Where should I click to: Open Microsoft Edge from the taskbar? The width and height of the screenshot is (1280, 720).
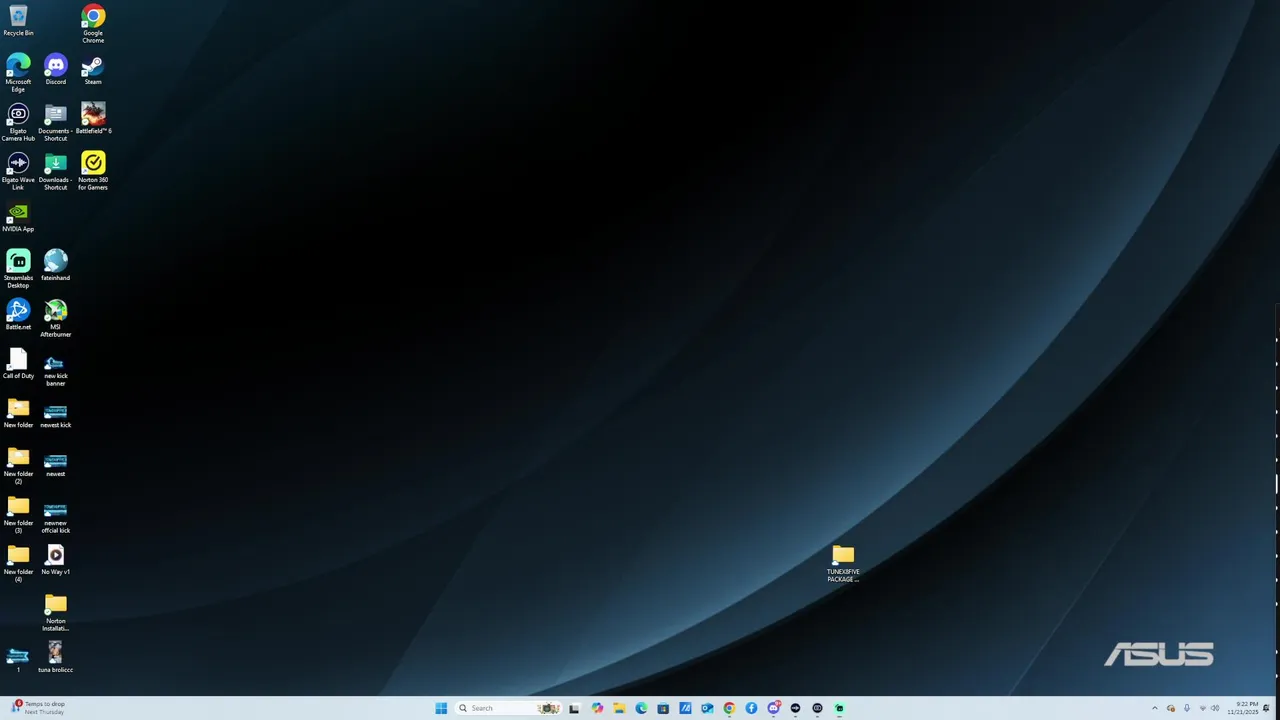tap(641, 708)
